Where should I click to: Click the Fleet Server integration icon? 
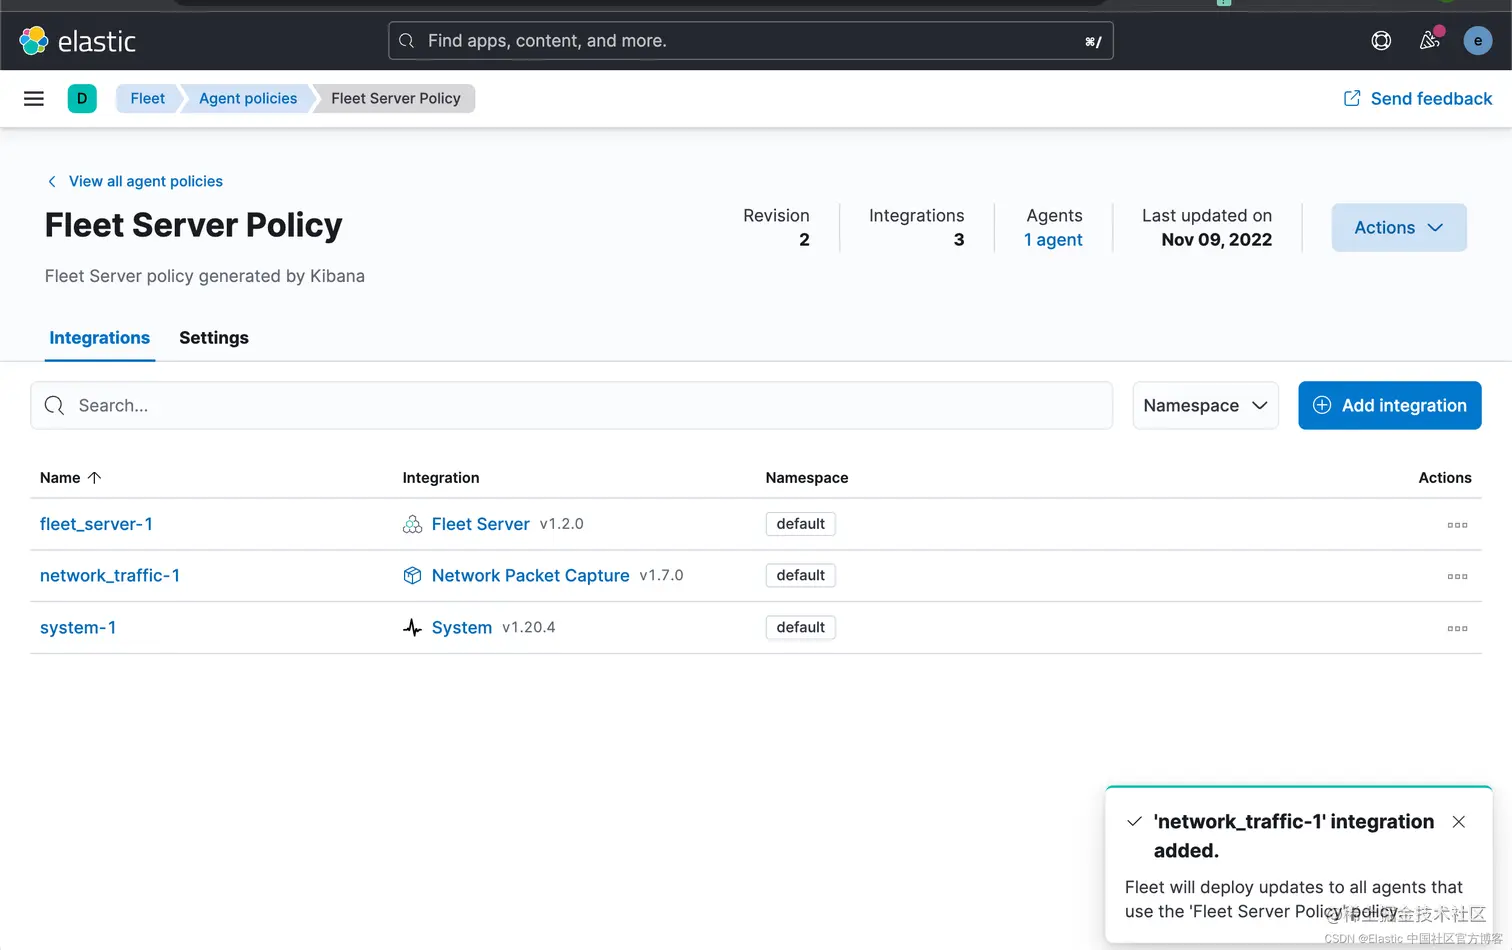tap(412, 524)
